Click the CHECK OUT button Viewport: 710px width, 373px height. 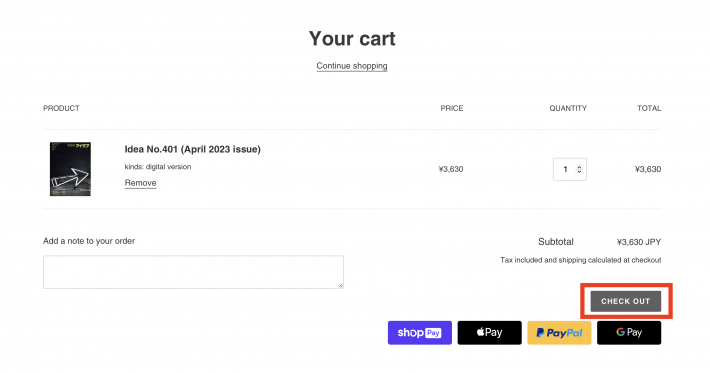click(x=626, y=301)
